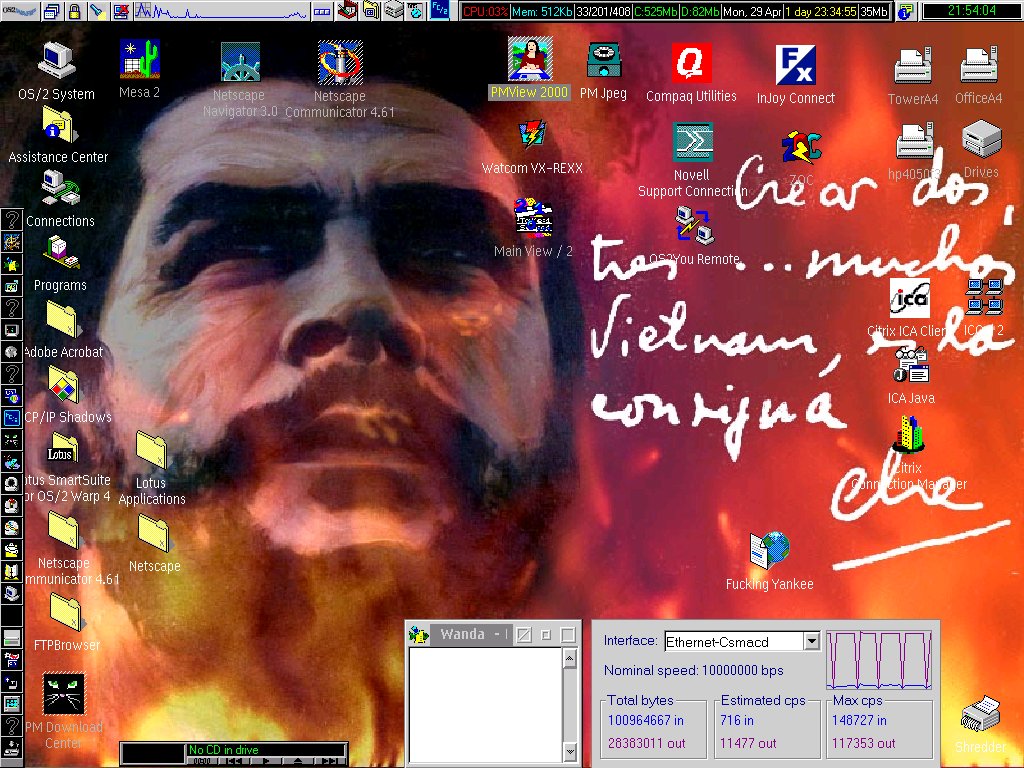Open PM Jpeg icon
Viewport: 1024px width, 768px height.
click(x=603, y=61)
